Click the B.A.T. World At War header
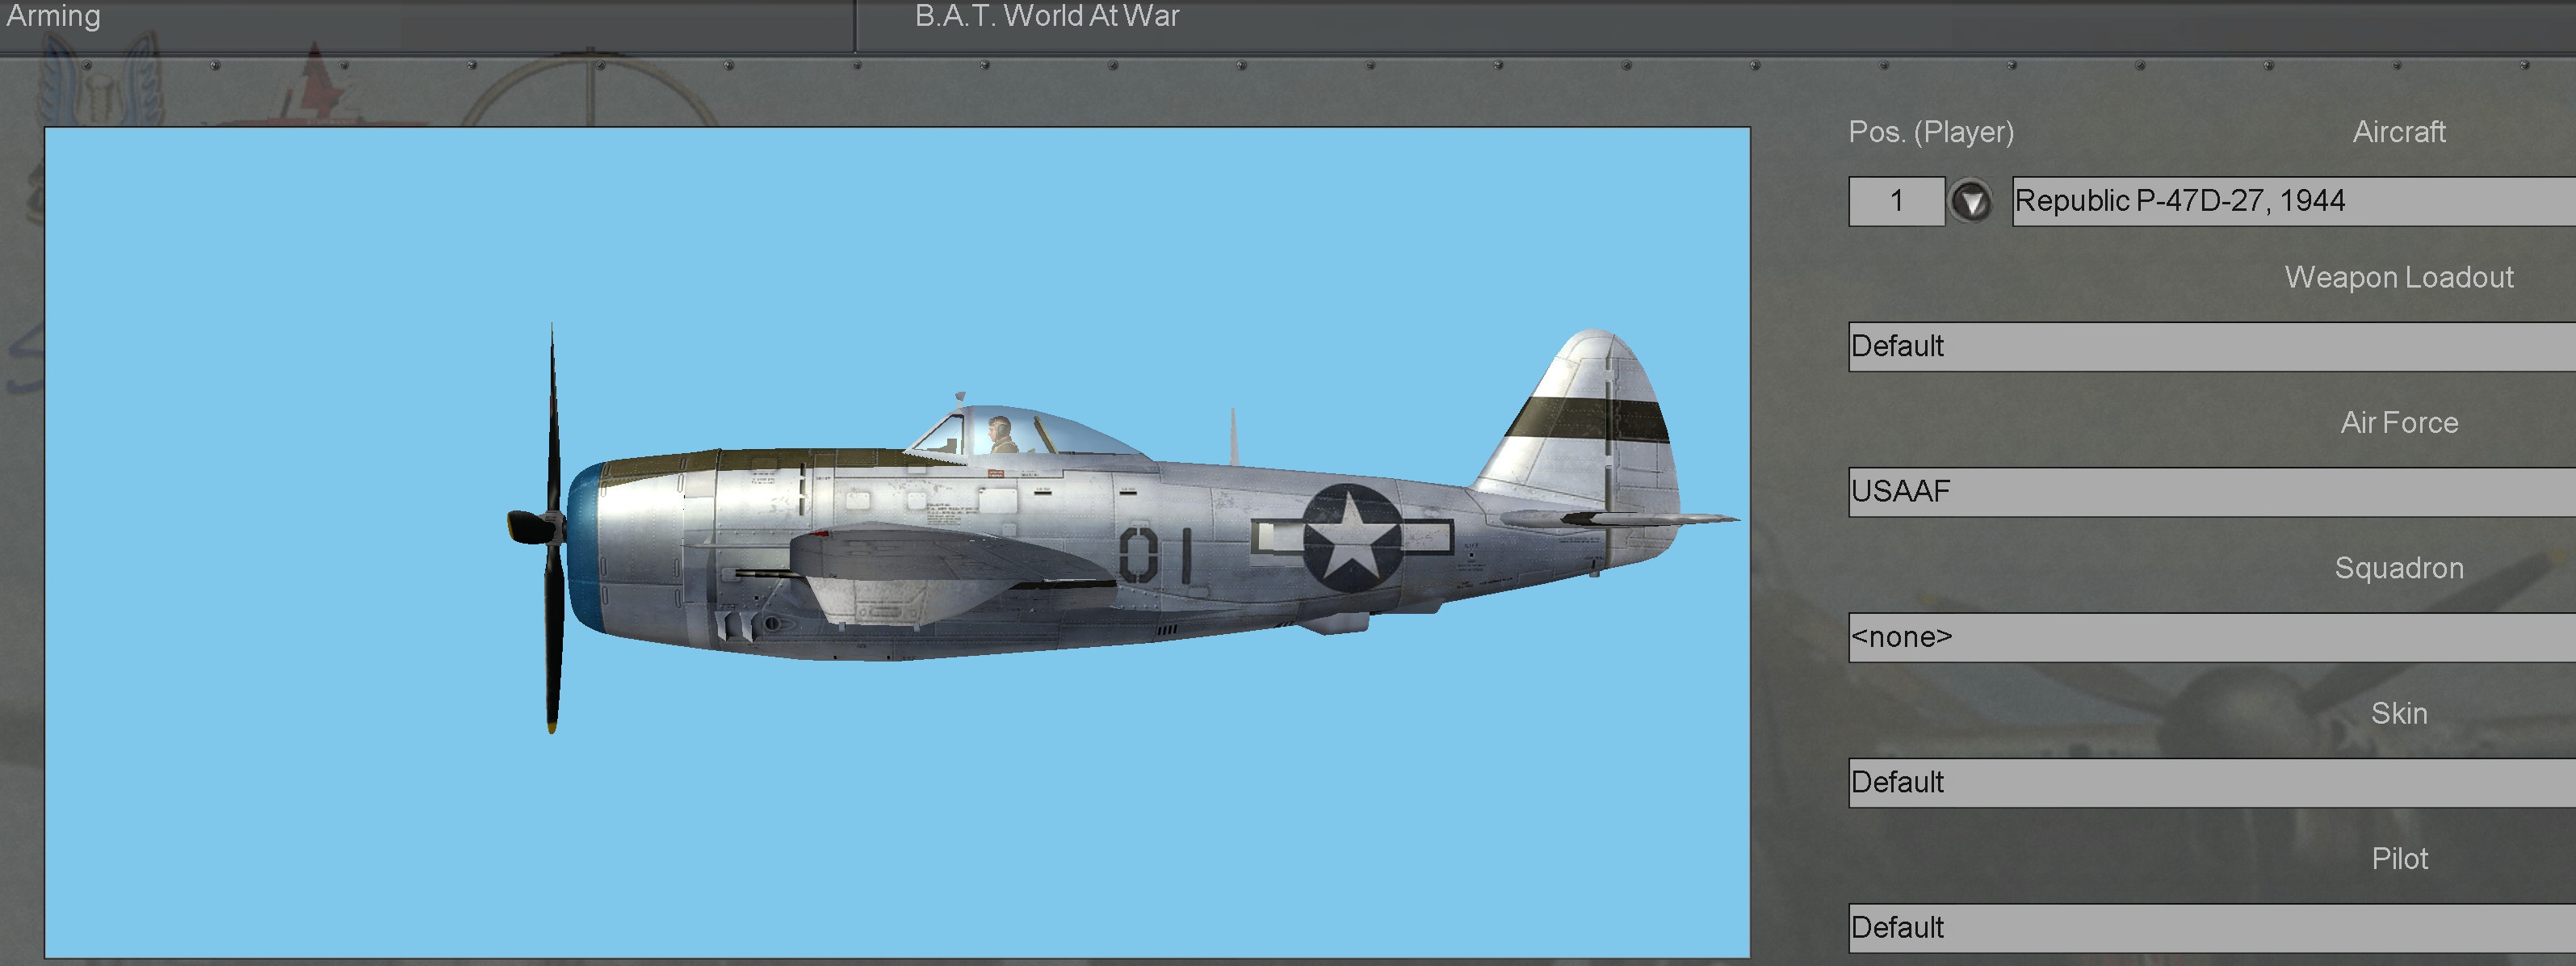This screenshot has width=2576, height=966. tap(1046, 16)
